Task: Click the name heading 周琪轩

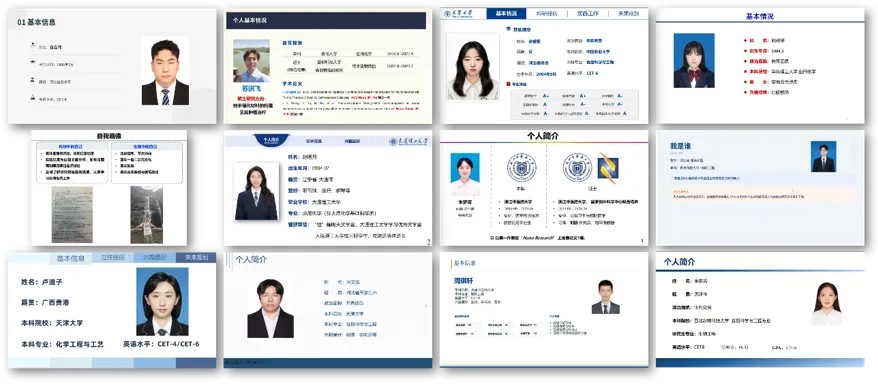Action: pos(464,280)
